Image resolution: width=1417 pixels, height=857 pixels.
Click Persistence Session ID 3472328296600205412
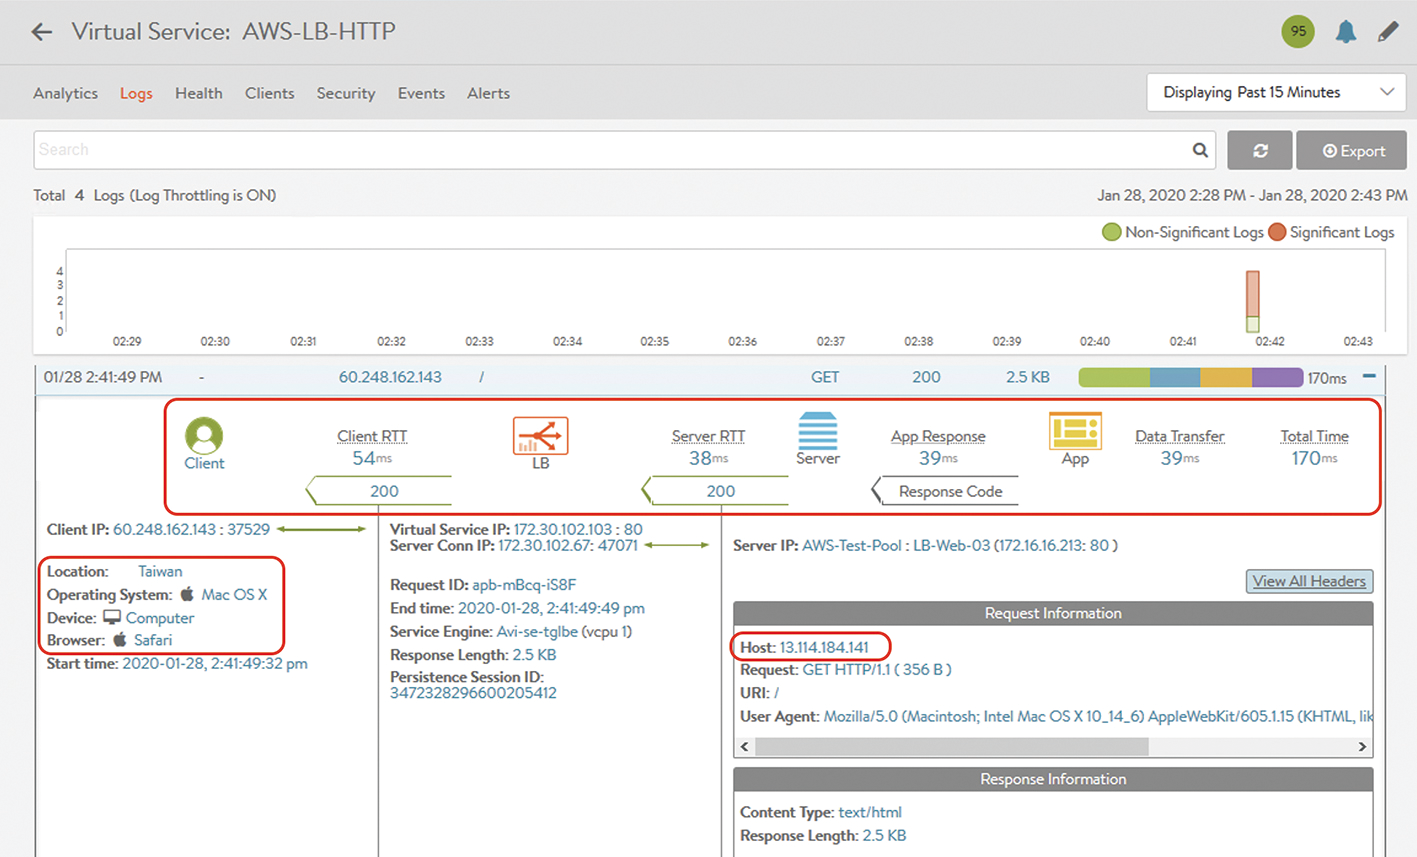point(473,693)
